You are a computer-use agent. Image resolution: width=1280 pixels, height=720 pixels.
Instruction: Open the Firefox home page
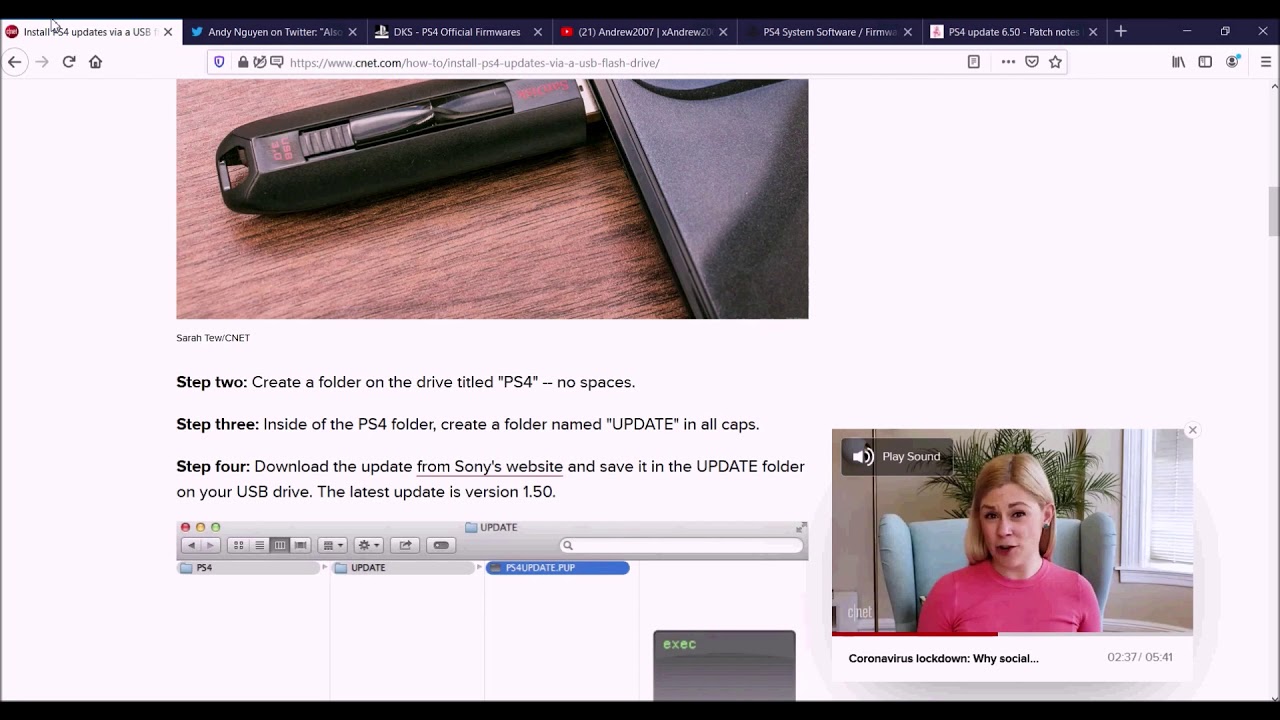click(x=96, y=62)
